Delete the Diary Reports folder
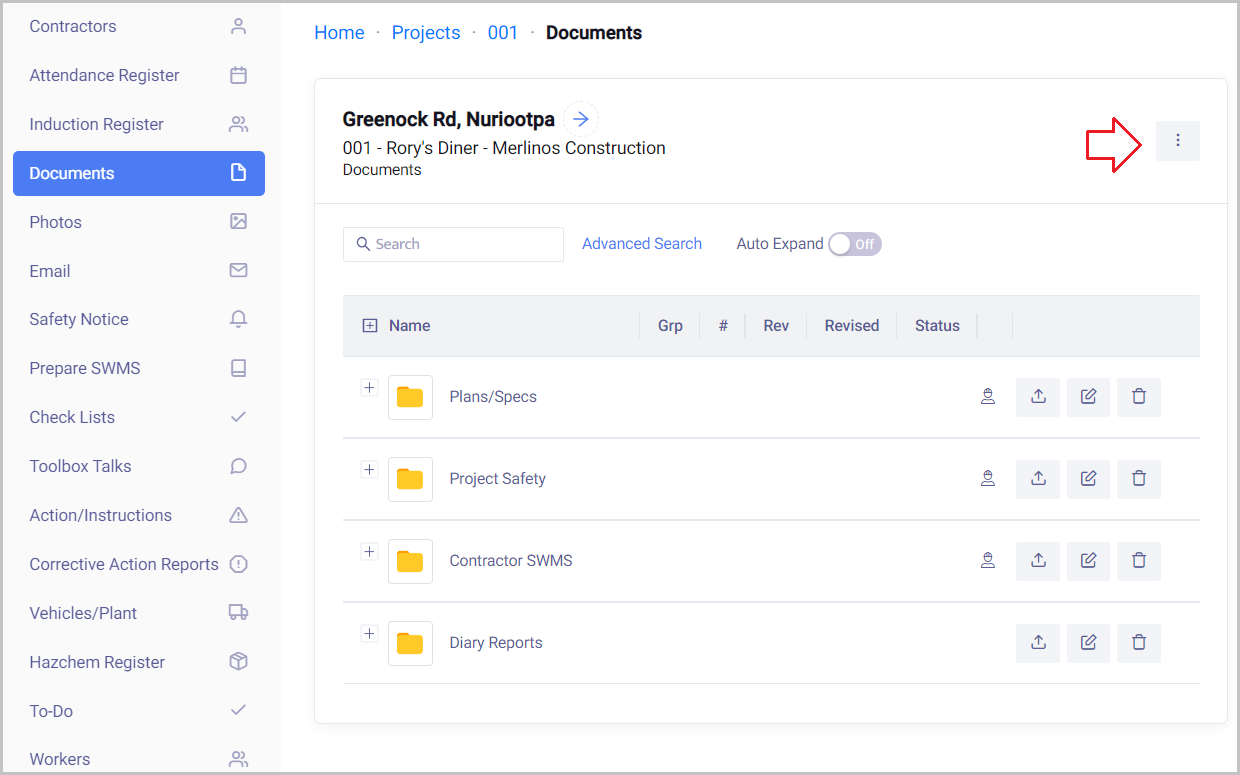Screen dimensions: 1240x775 1138,643
